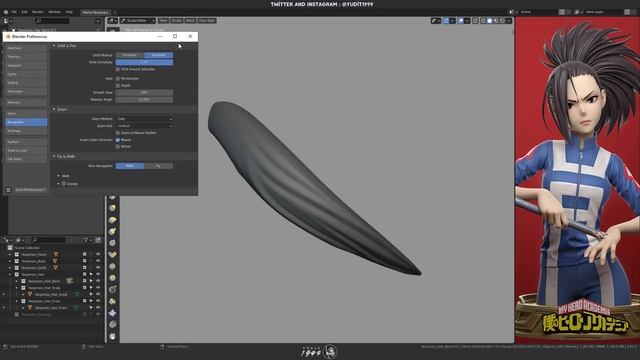
Task: Click the mesh data icon in Hair_Scalp row
Action: tap(77, 294)
